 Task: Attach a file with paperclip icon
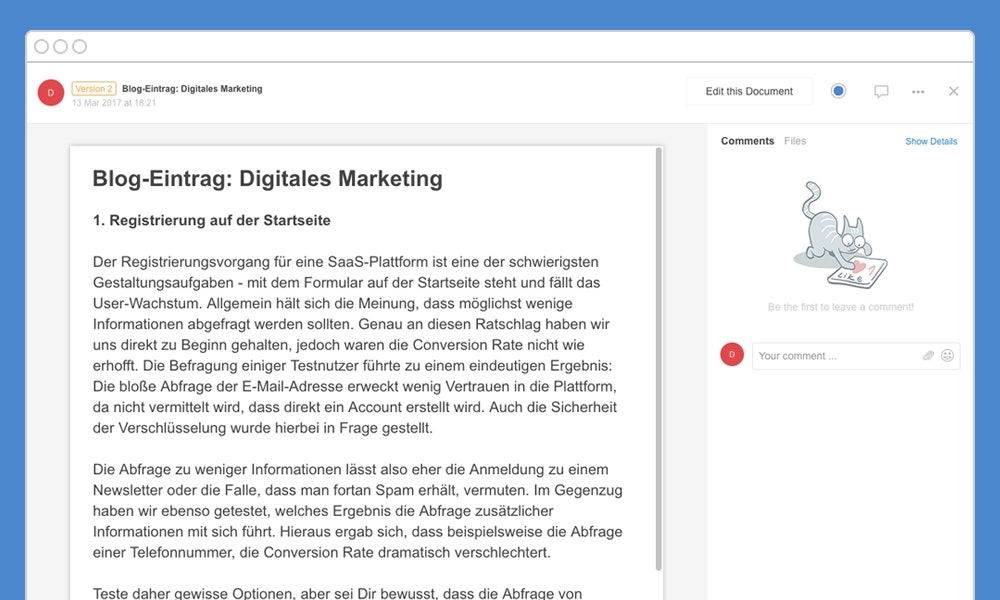point(929,356)
